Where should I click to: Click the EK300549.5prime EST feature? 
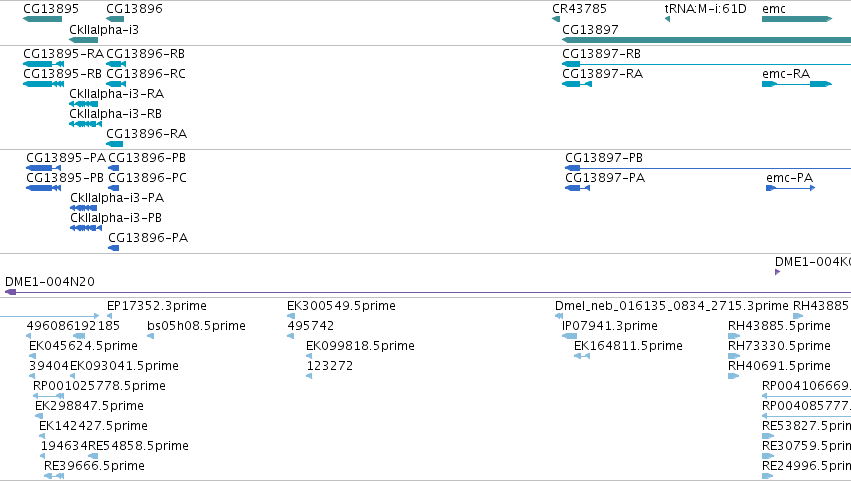coord(291,316)
